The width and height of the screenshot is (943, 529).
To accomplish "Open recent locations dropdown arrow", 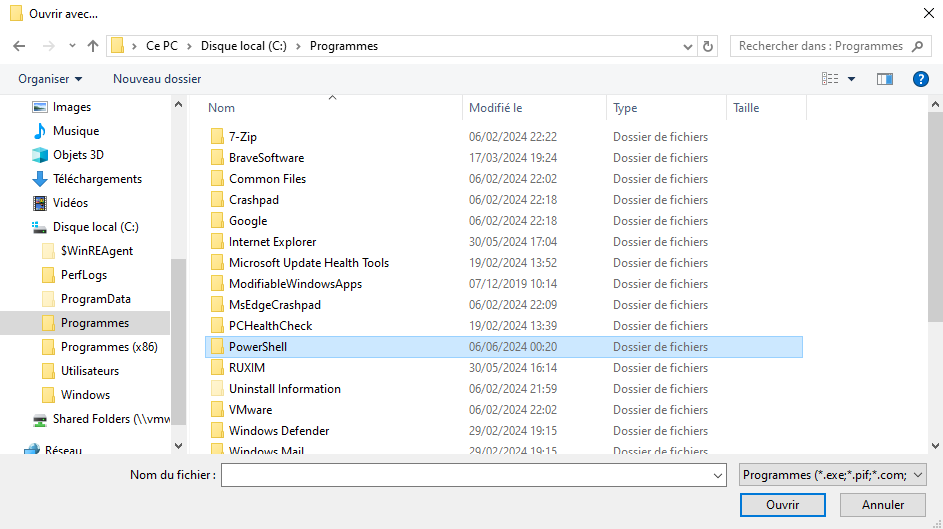I will point(72,46).
